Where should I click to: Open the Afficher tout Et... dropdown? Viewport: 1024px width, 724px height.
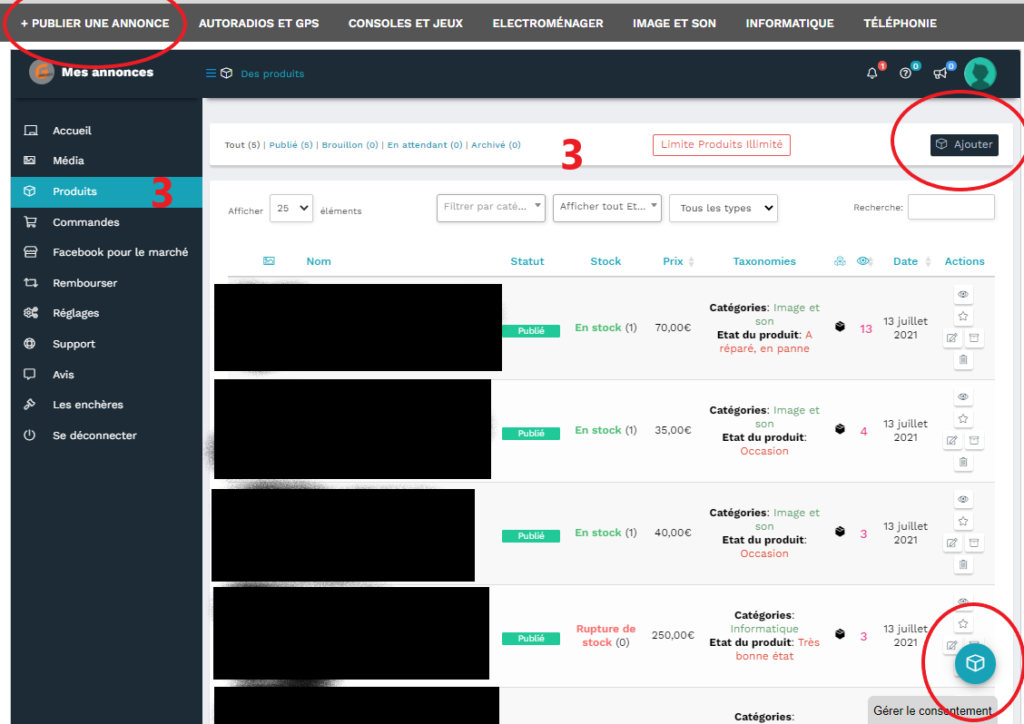click(x=607, y=208)
